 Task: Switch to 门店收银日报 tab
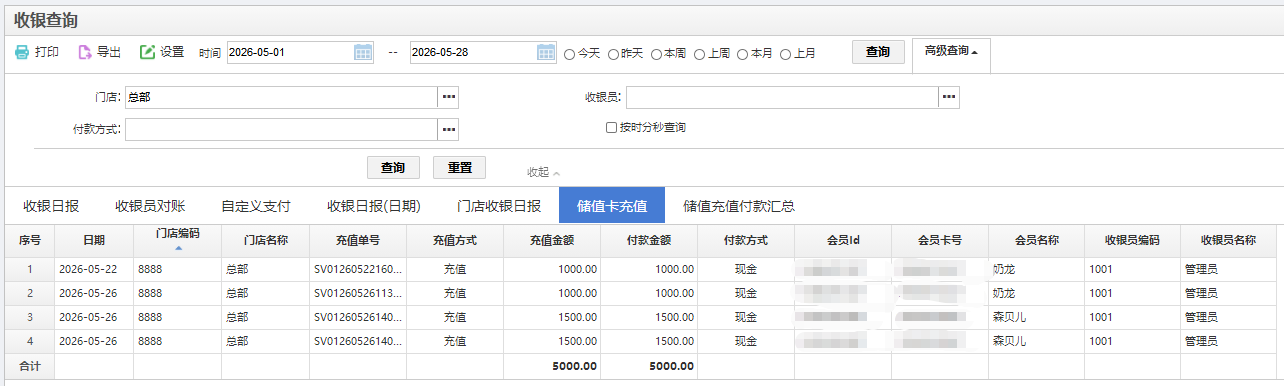[x=499, y=206]
